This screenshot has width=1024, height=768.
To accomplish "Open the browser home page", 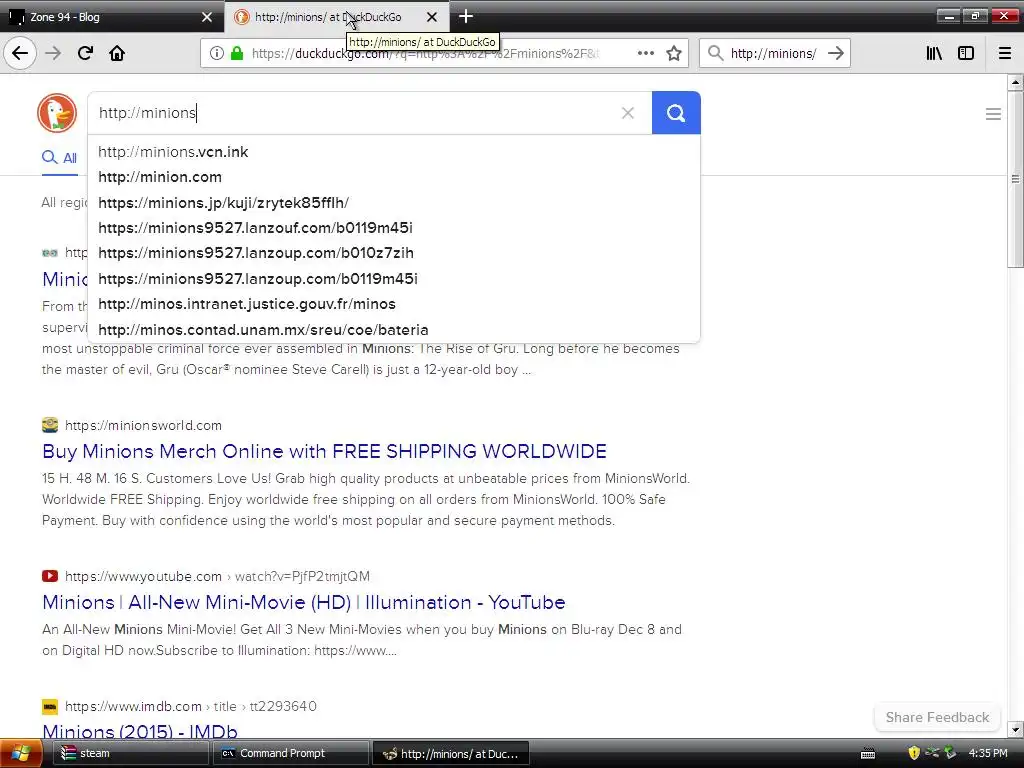I will 117,53.
